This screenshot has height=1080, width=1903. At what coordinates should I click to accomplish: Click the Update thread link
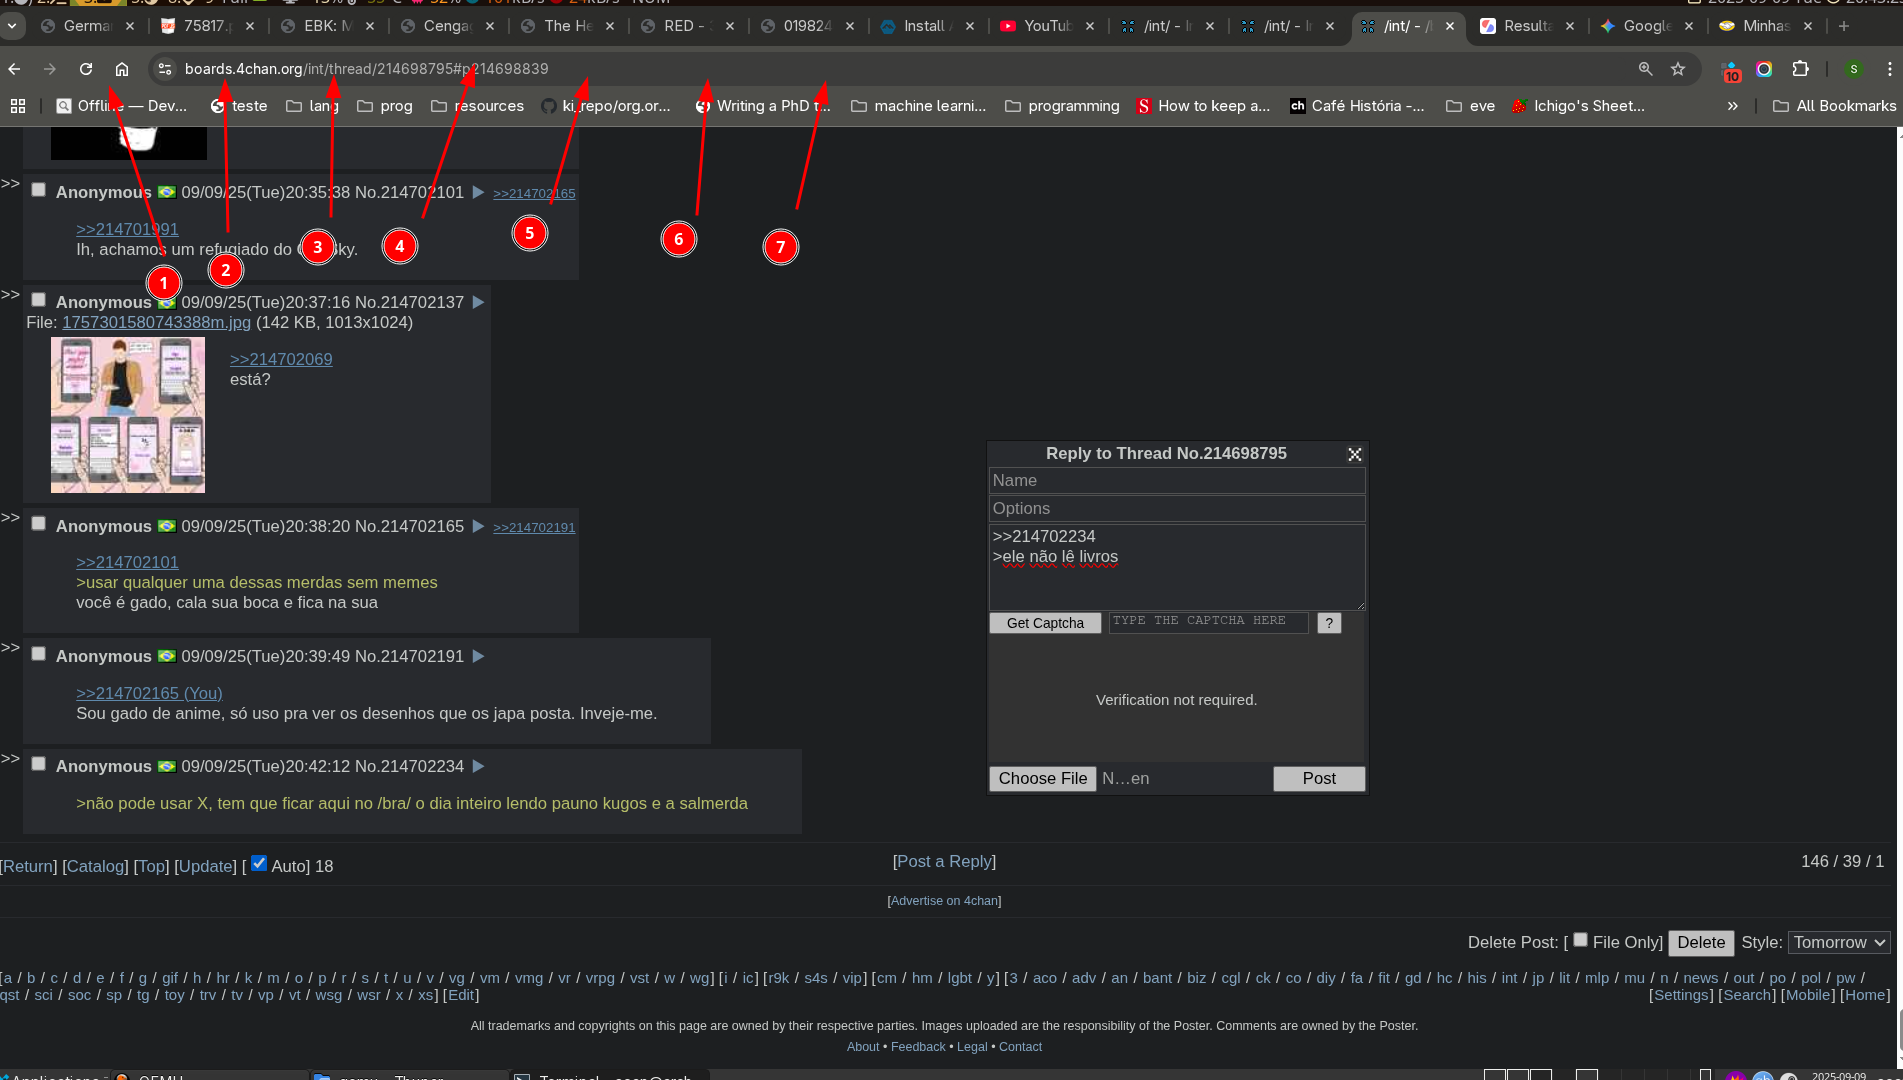205,866
